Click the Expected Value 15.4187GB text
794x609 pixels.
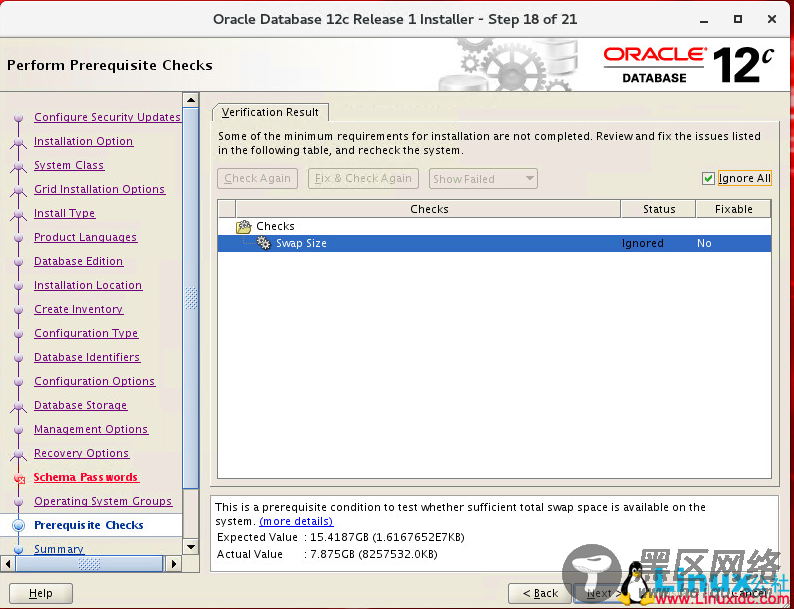click(341, 537)
